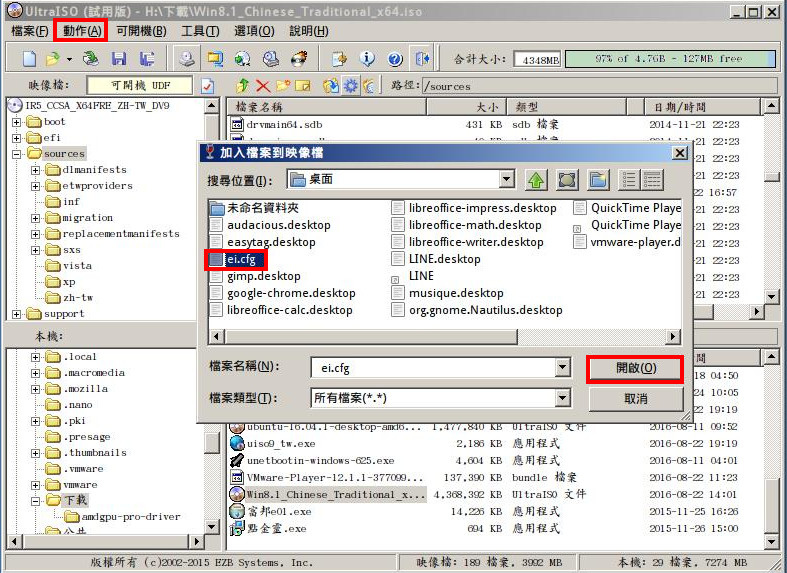Click dialog's Desktop view button
The height and width of the screenshot is (573, 787).
pos(567,180)
